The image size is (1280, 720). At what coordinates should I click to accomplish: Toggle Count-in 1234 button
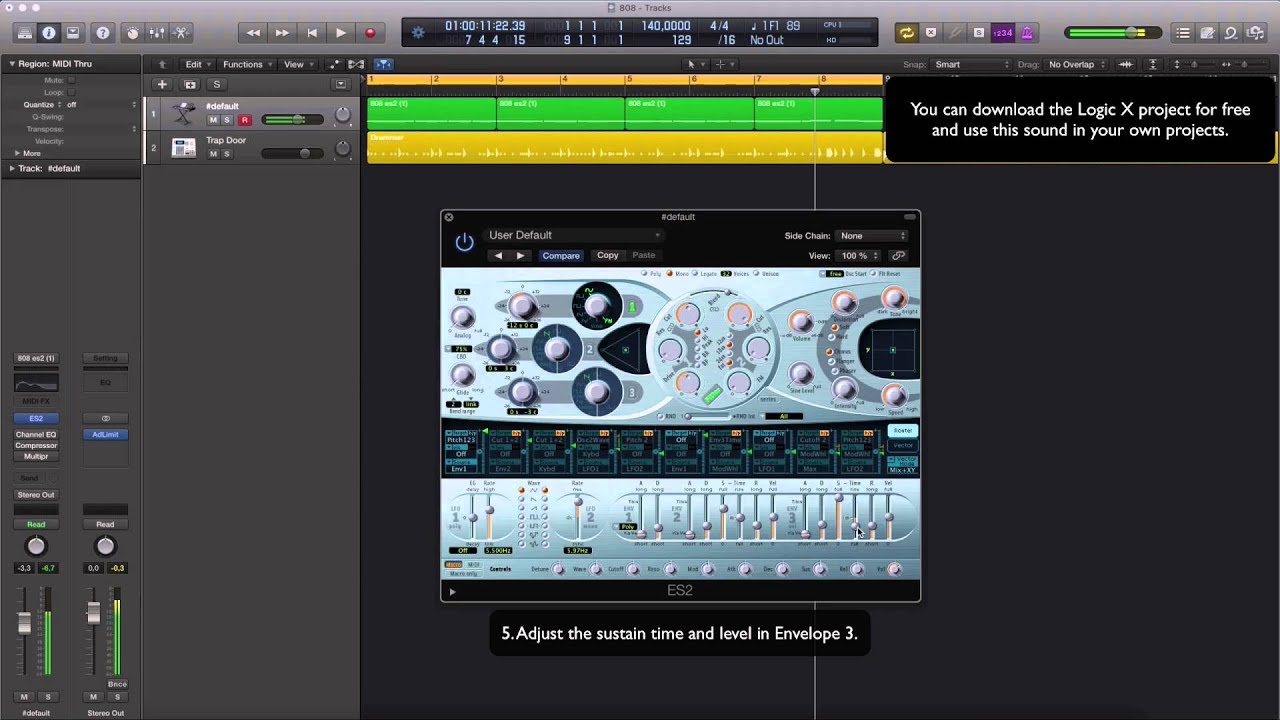click(x=1001, y=33)
